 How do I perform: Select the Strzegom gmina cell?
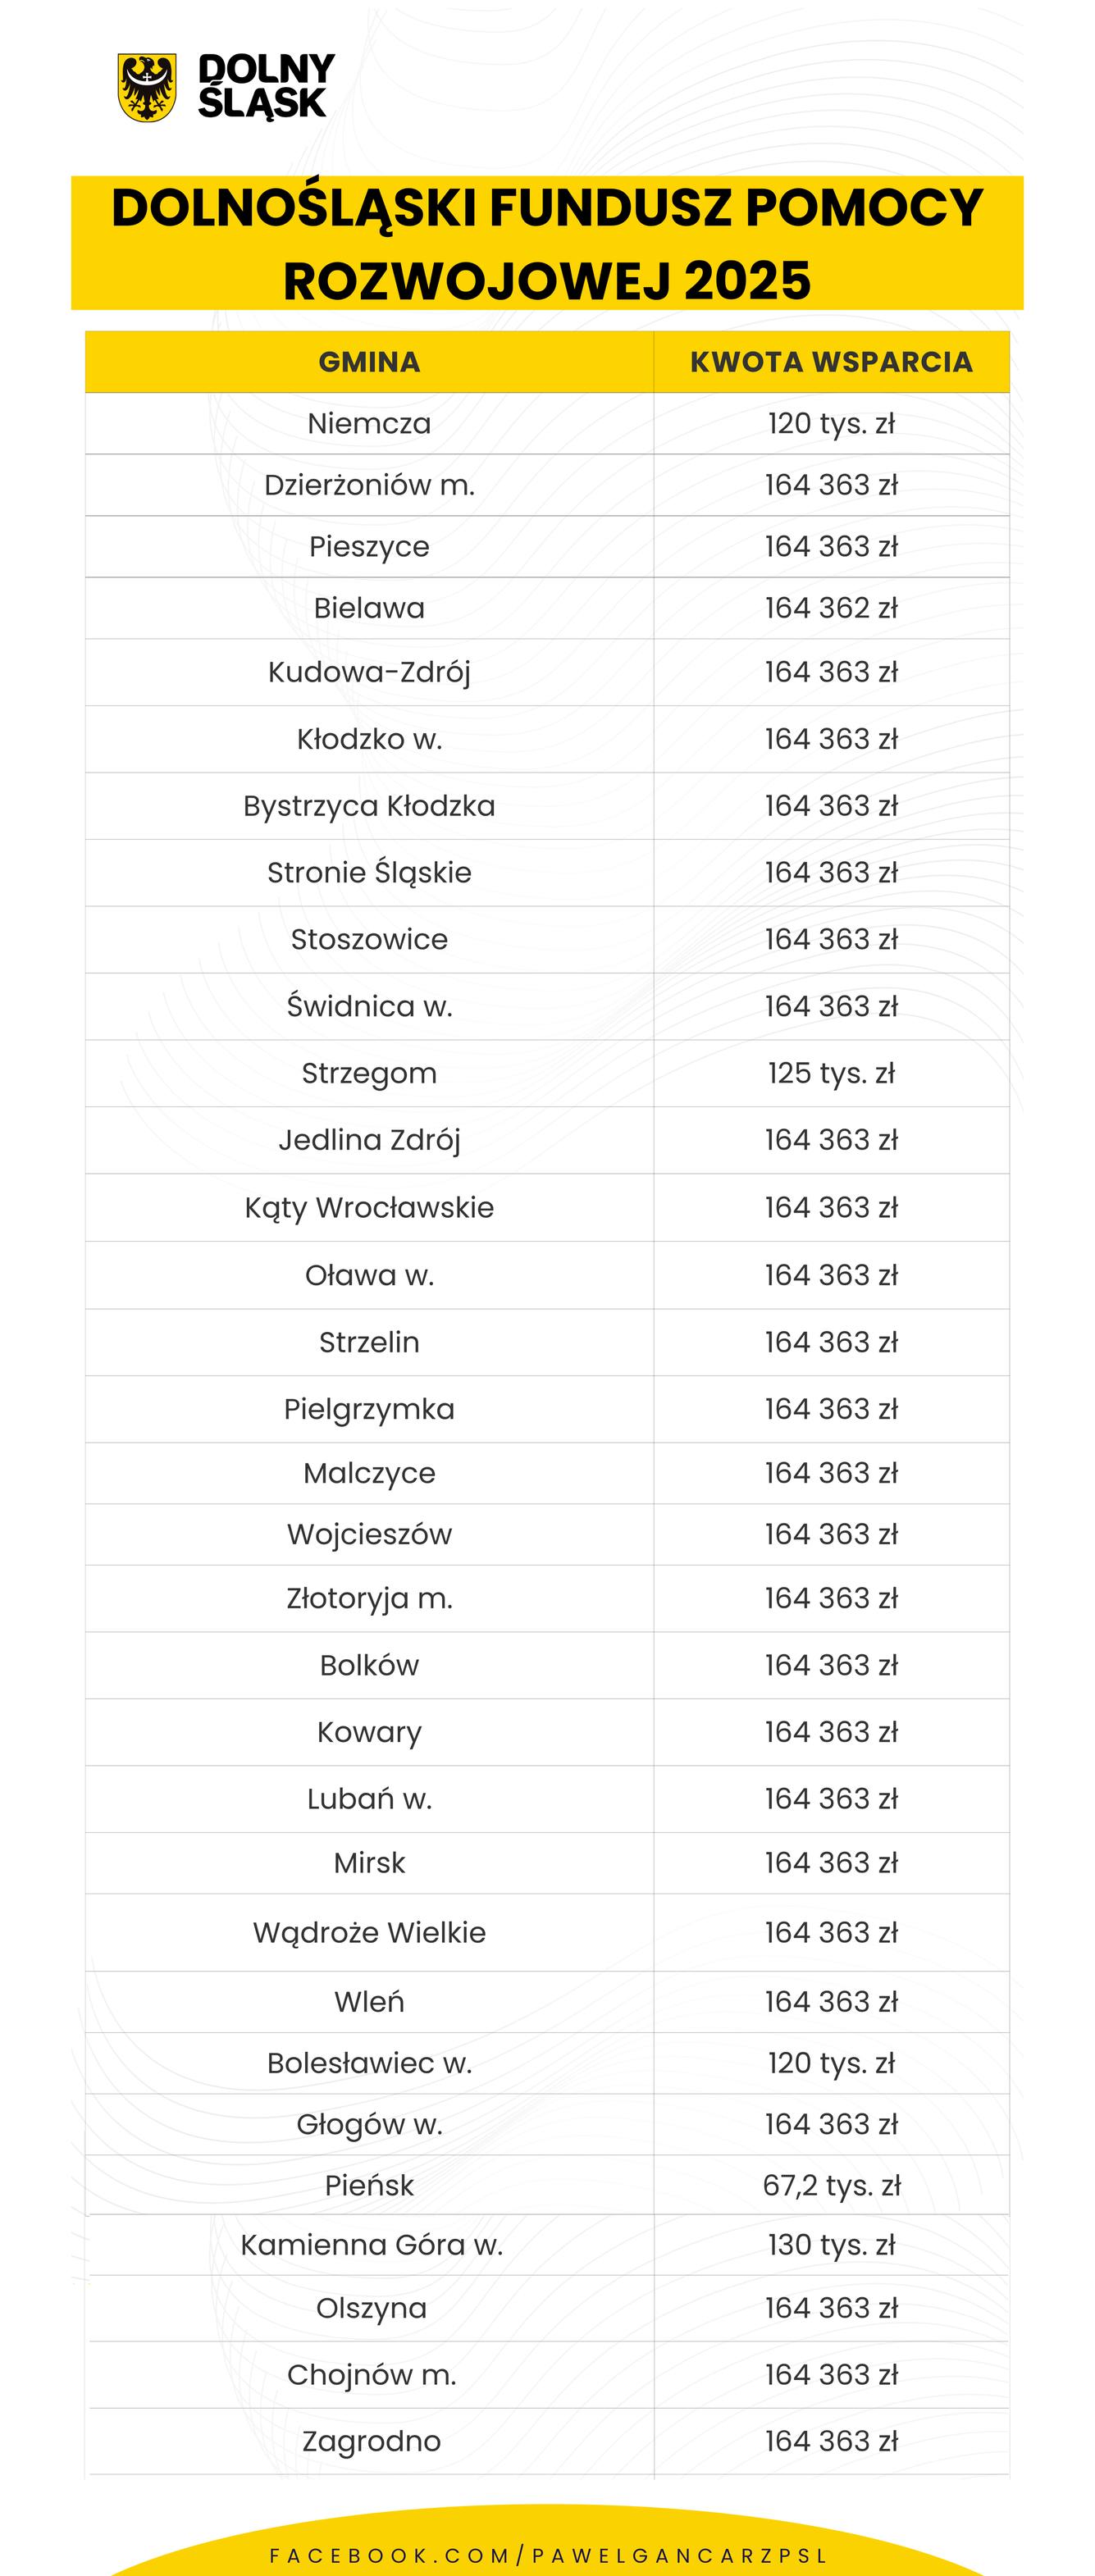[x=369, y=1073]
